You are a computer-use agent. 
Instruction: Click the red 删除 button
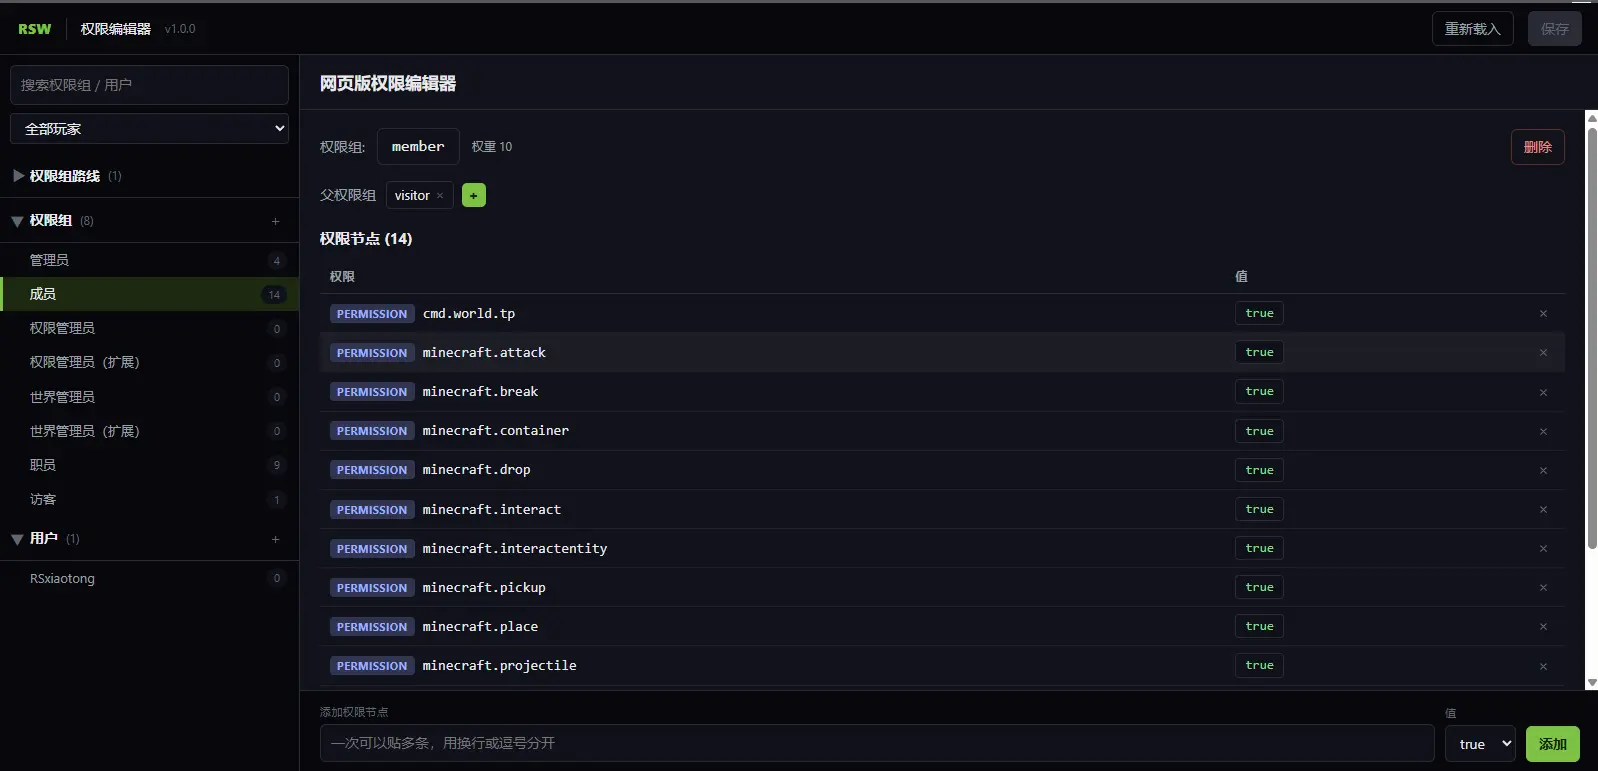(1538, 147)
